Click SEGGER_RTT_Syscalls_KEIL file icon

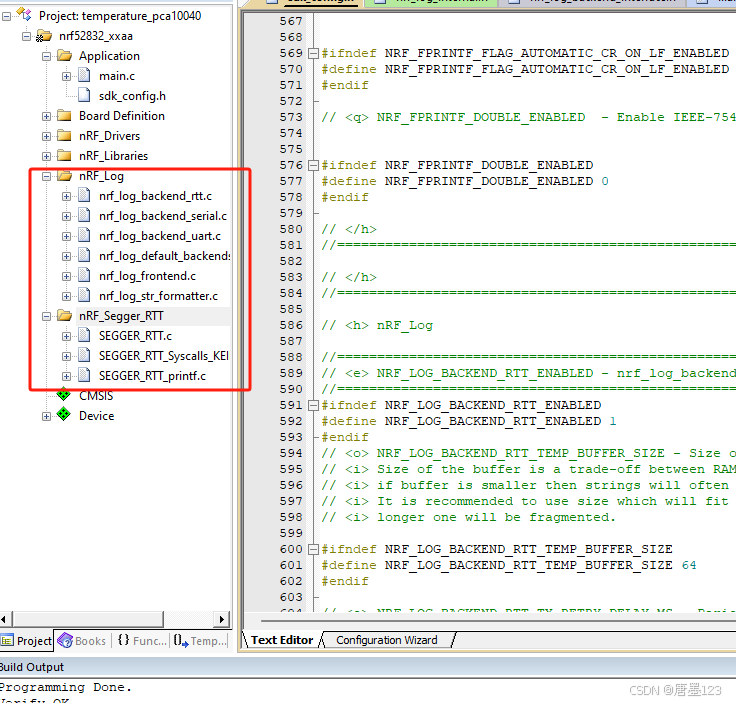(x=84, y=355)
